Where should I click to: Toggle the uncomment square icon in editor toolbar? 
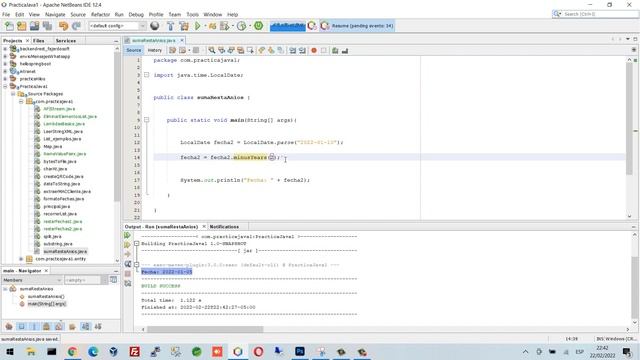(x=324, y=50)
